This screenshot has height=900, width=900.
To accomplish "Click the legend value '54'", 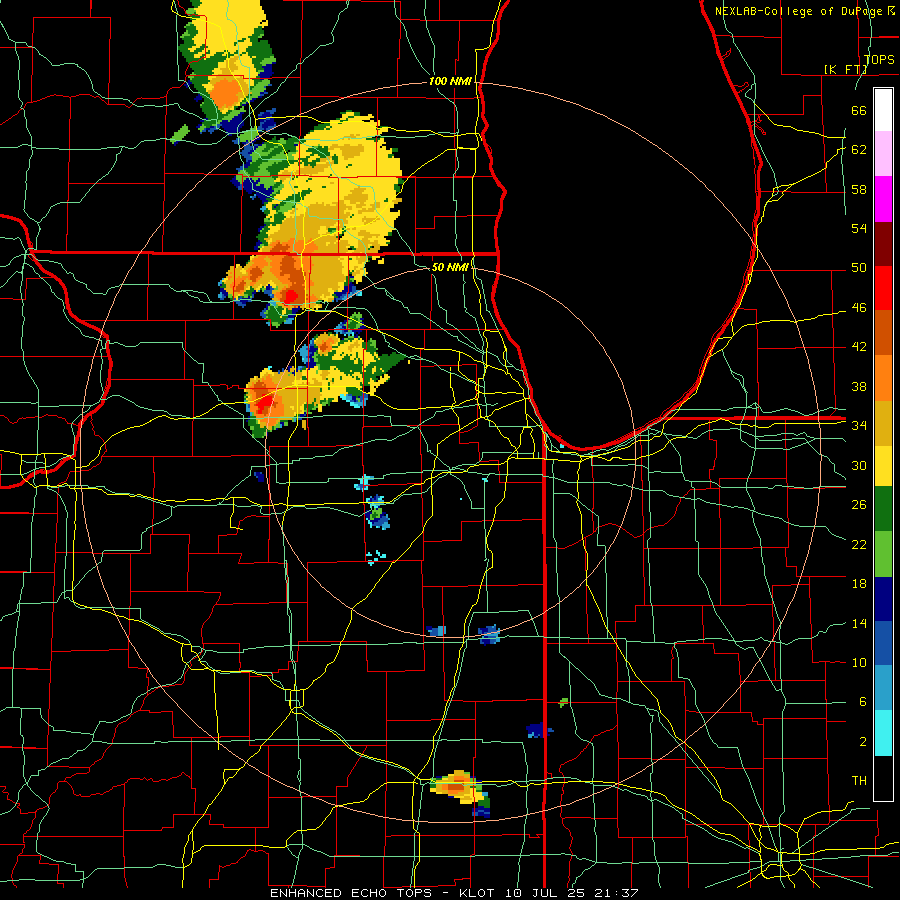I will (x=859, y=228).
